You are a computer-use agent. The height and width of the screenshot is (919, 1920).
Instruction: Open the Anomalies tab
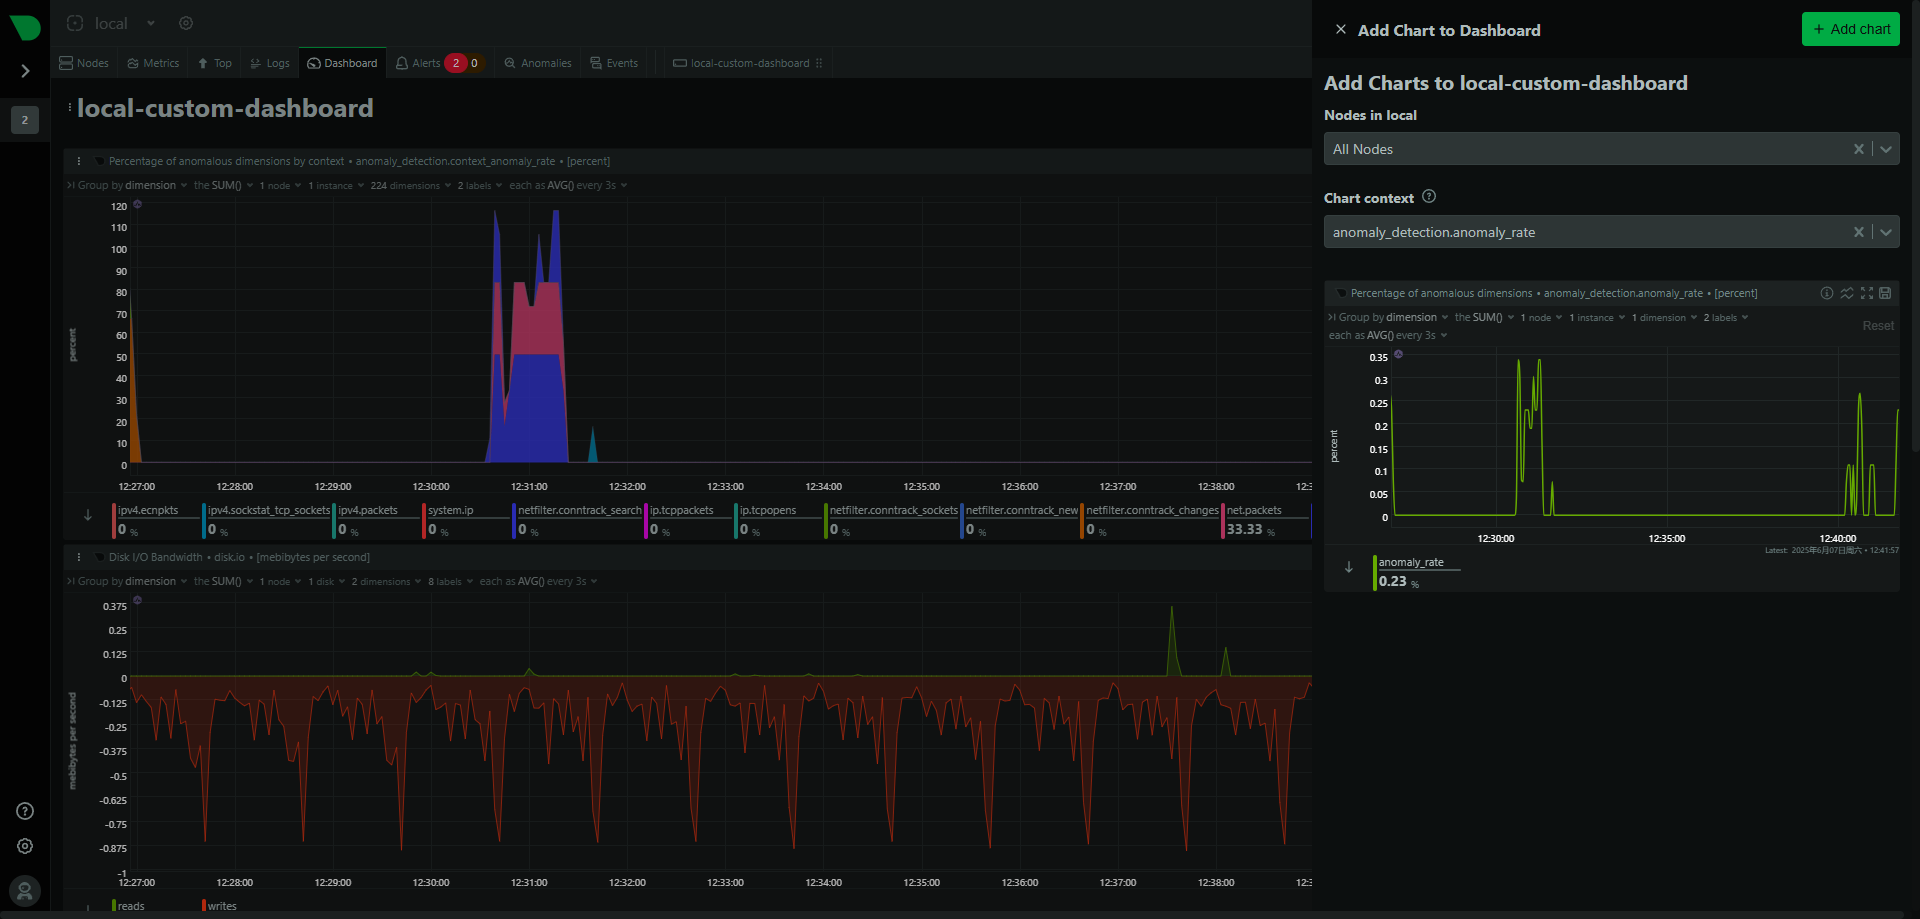(538, 63)
